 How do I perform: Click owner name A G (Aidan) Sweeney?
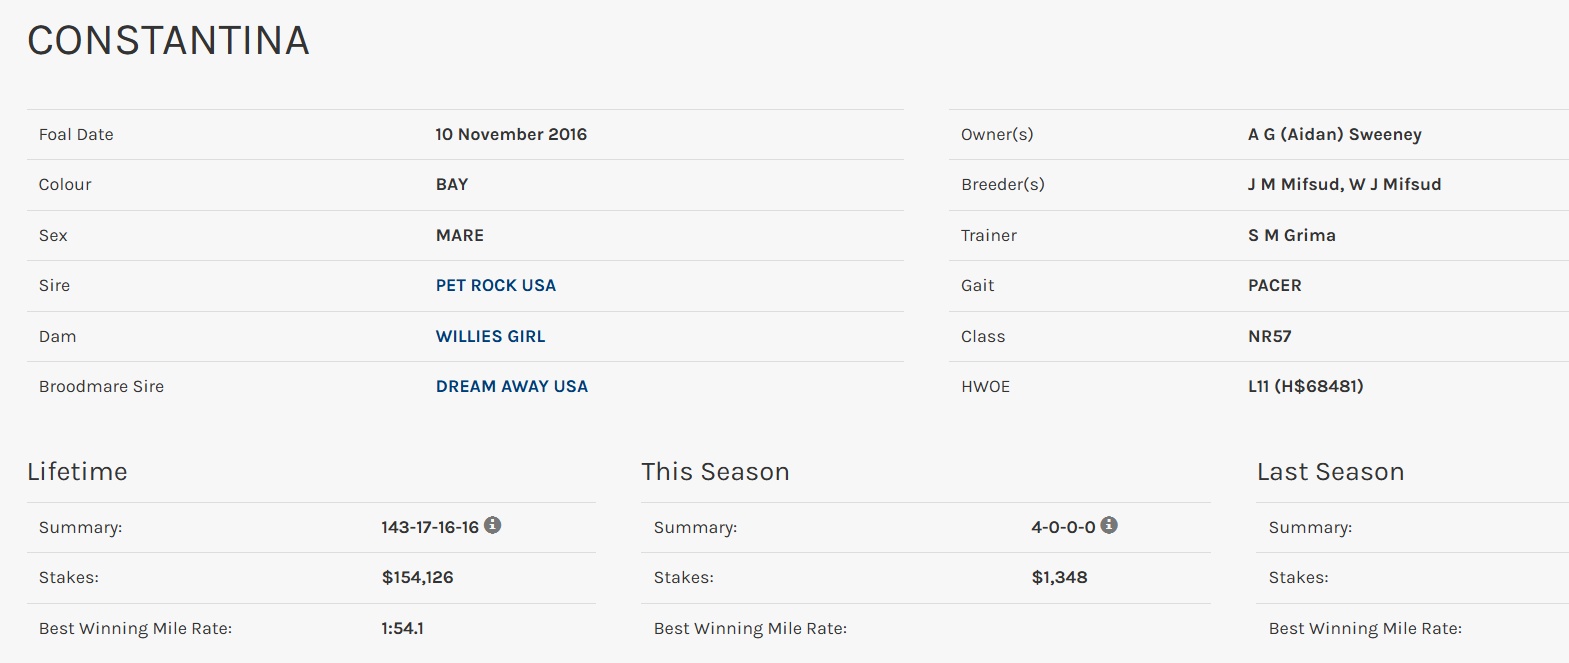1334,135
